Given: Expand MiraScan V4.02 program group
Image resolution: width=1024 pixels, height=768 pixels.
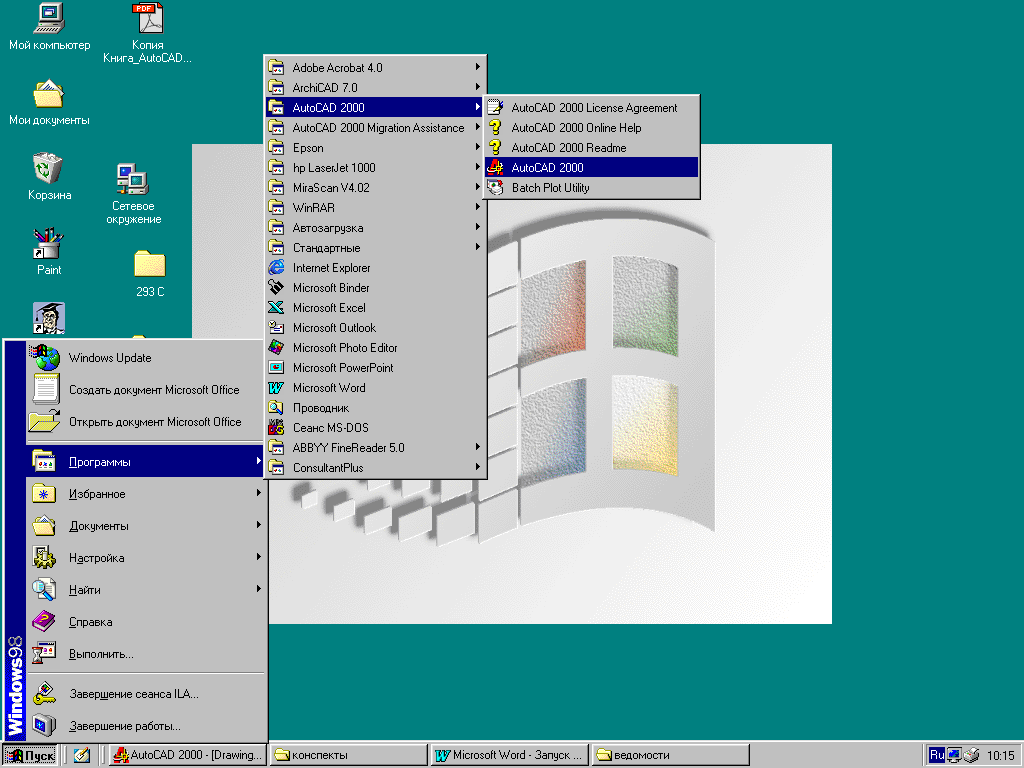Looking at the screenshot, I should (x=376, y=188).
